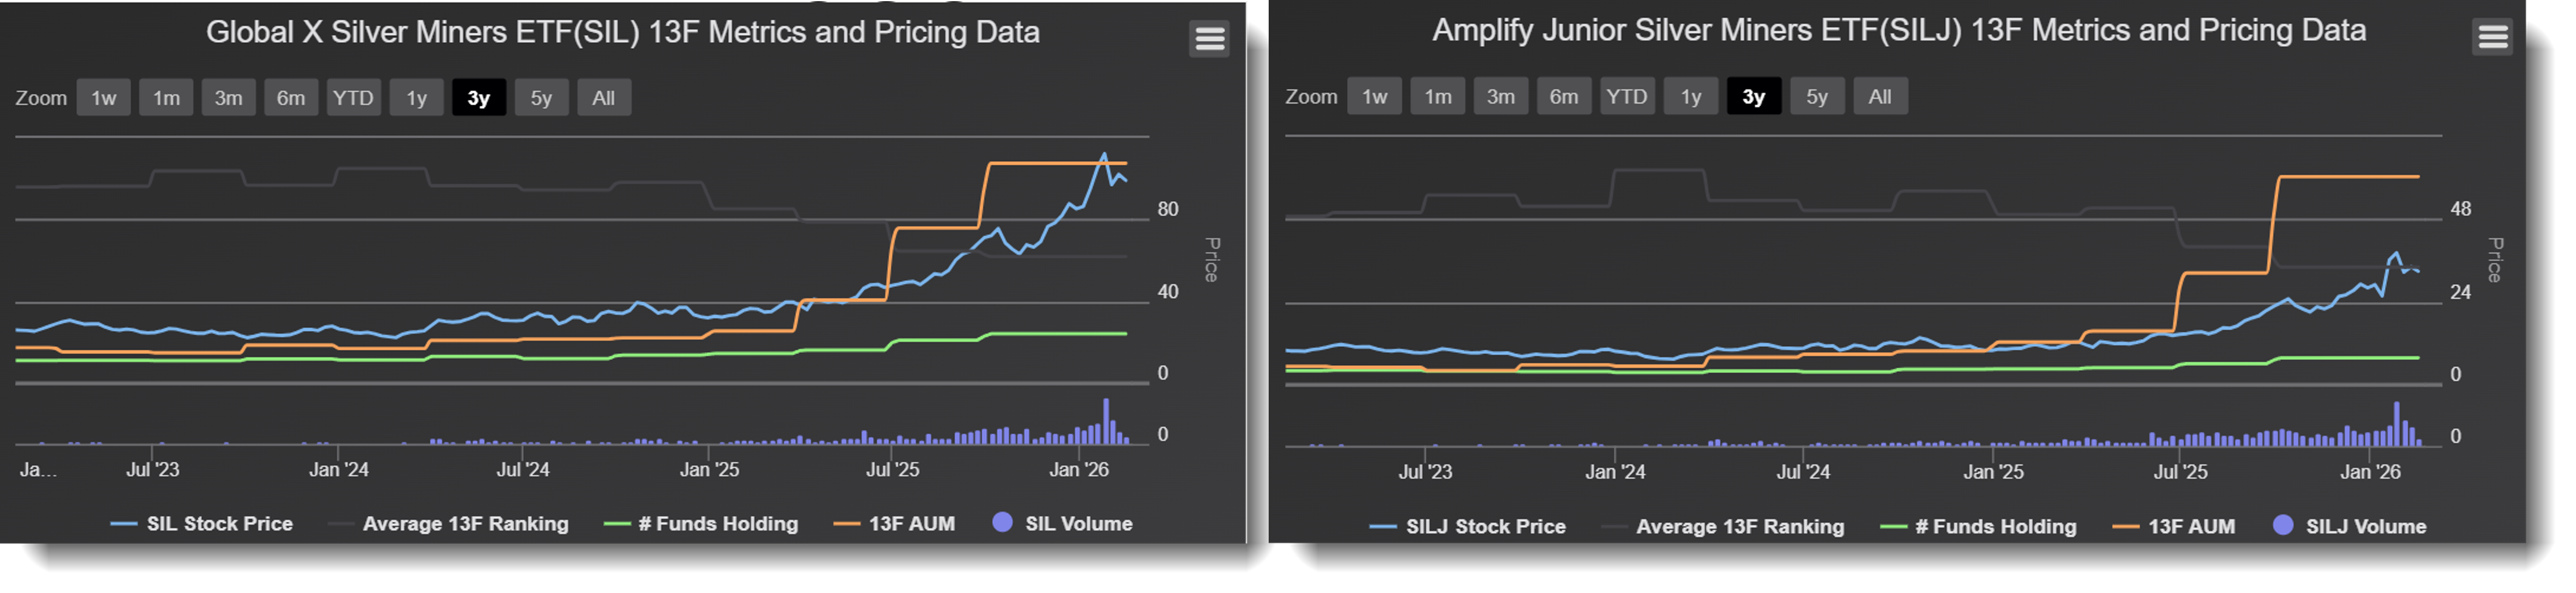Toggle SIL Stock Price series in legend

pos(202,524)
